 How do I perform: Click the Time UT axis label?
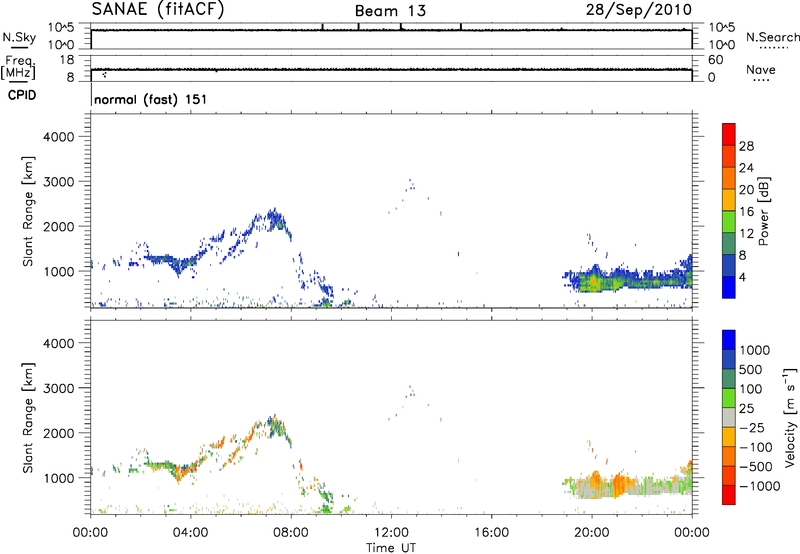391,548
